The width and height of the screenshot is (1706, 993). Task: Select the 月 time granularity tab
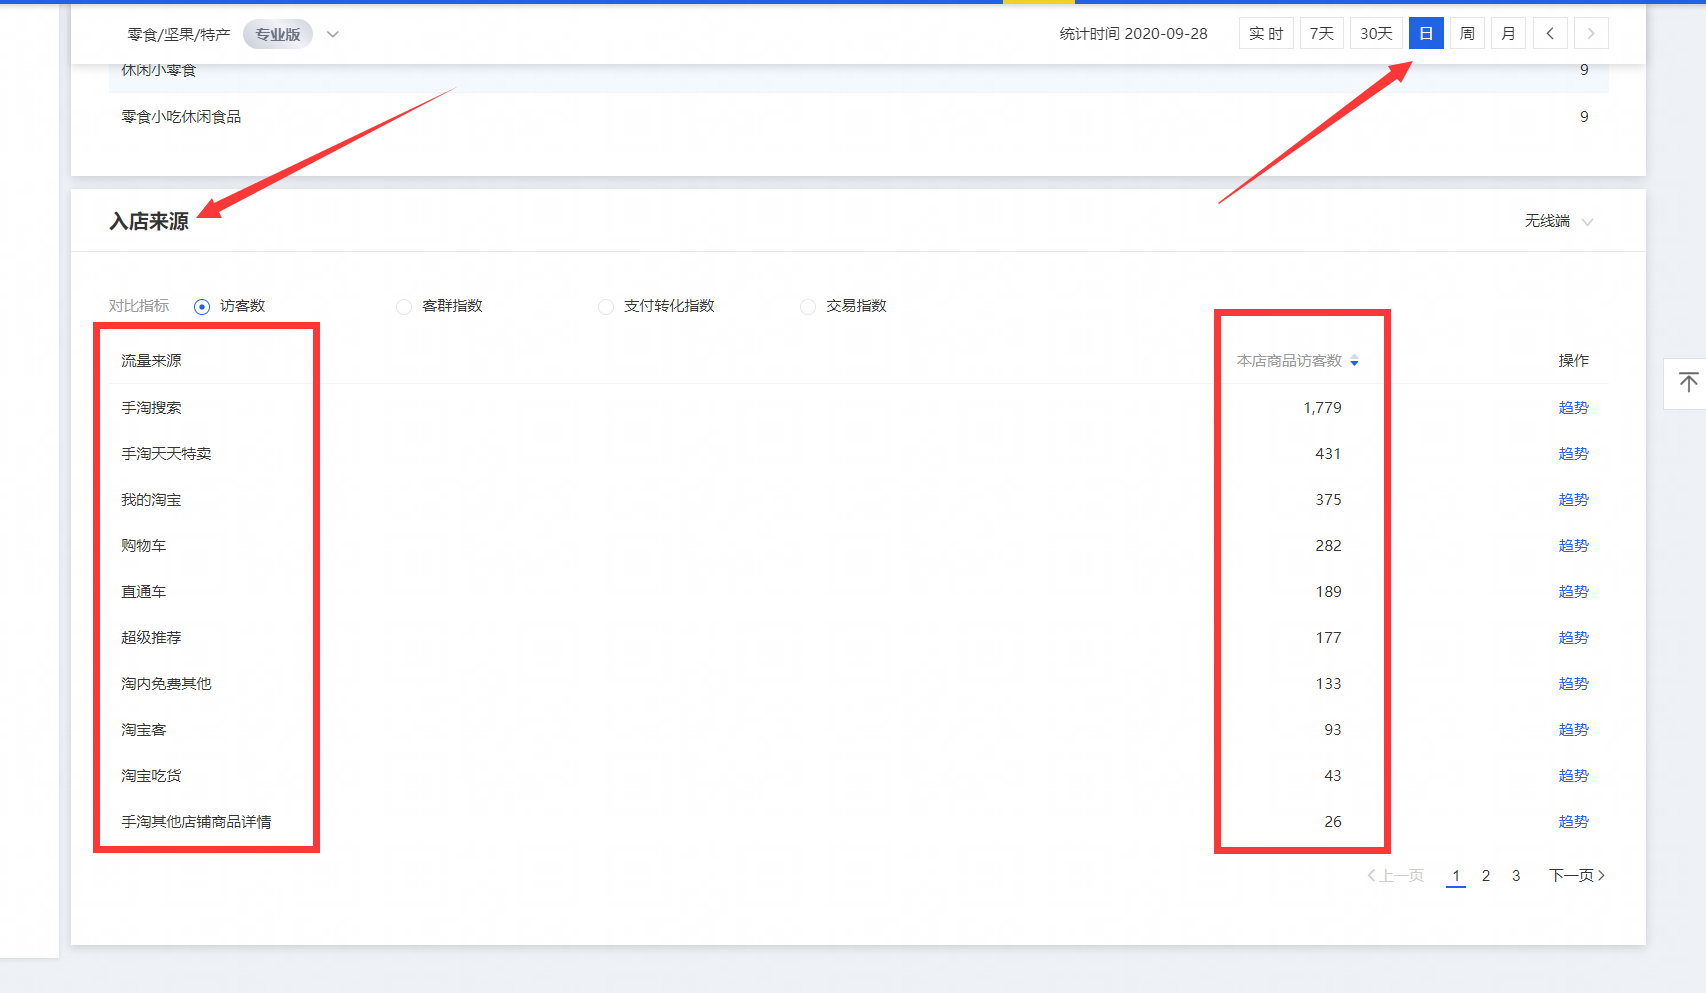pyautogui.click(x=1508, y=33)
